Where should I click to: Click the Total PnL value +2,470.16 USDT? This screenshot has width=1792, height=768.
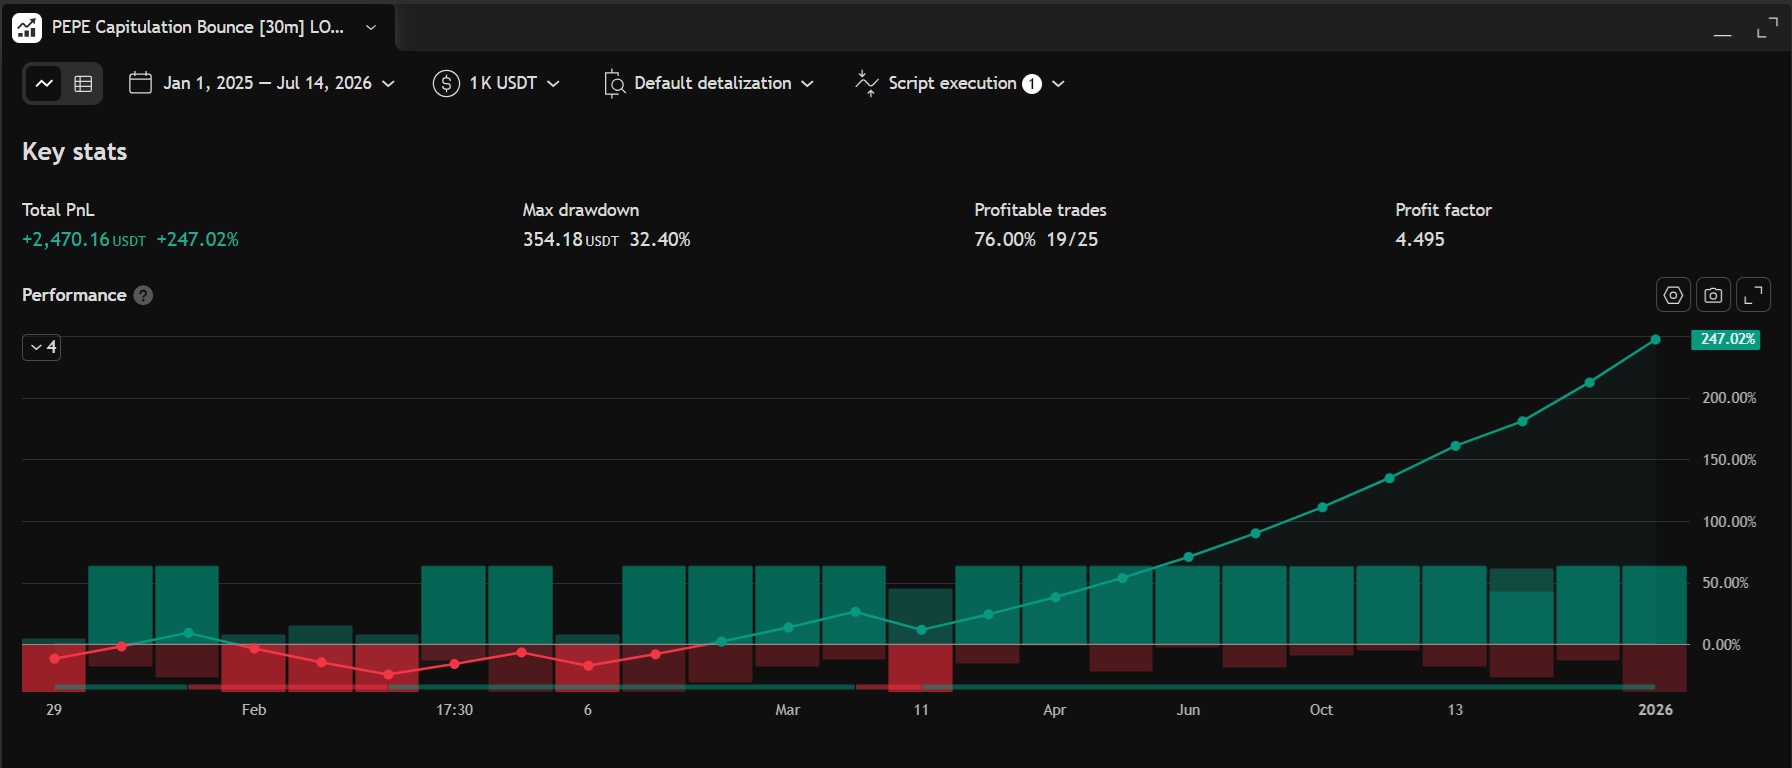click(84, 240)
